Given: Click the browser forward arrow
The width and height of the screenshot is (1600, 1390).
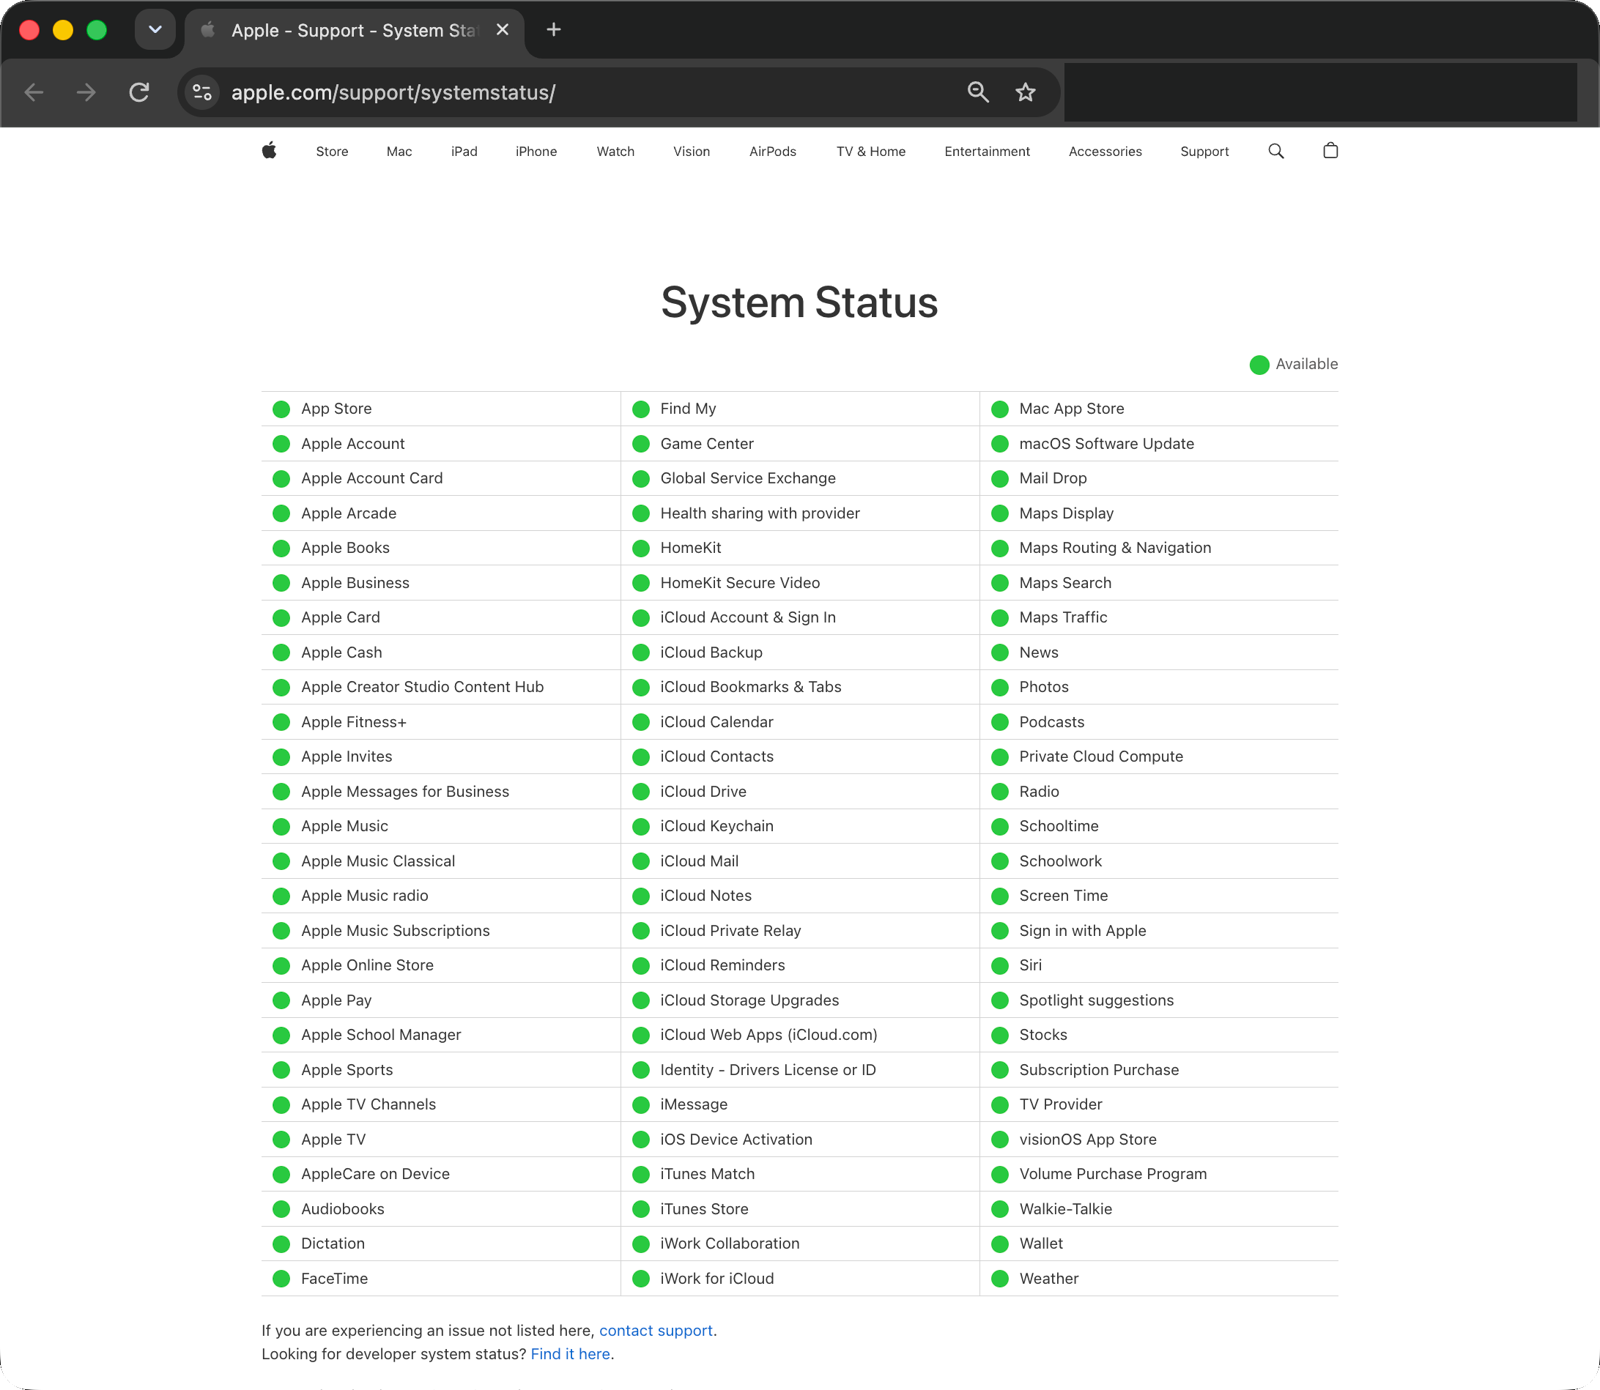Looking at the screenshot, I should point(87,92).
